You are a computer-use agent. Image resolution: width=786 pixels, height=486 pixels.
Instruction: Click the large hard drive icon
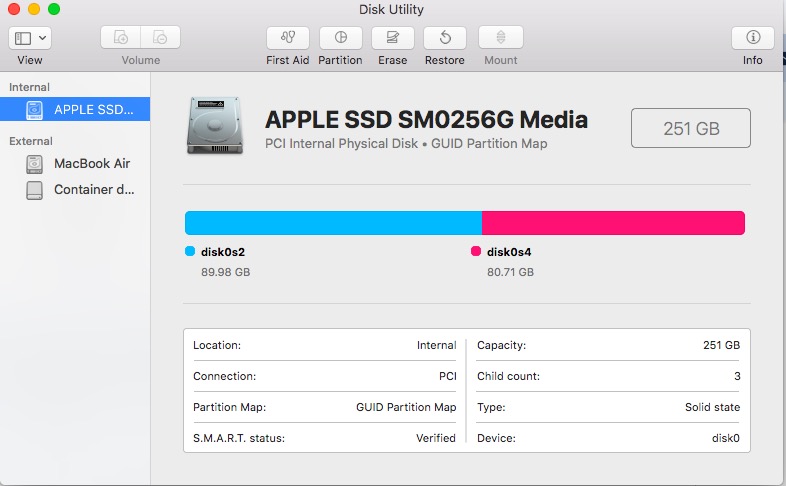point(215,126)
